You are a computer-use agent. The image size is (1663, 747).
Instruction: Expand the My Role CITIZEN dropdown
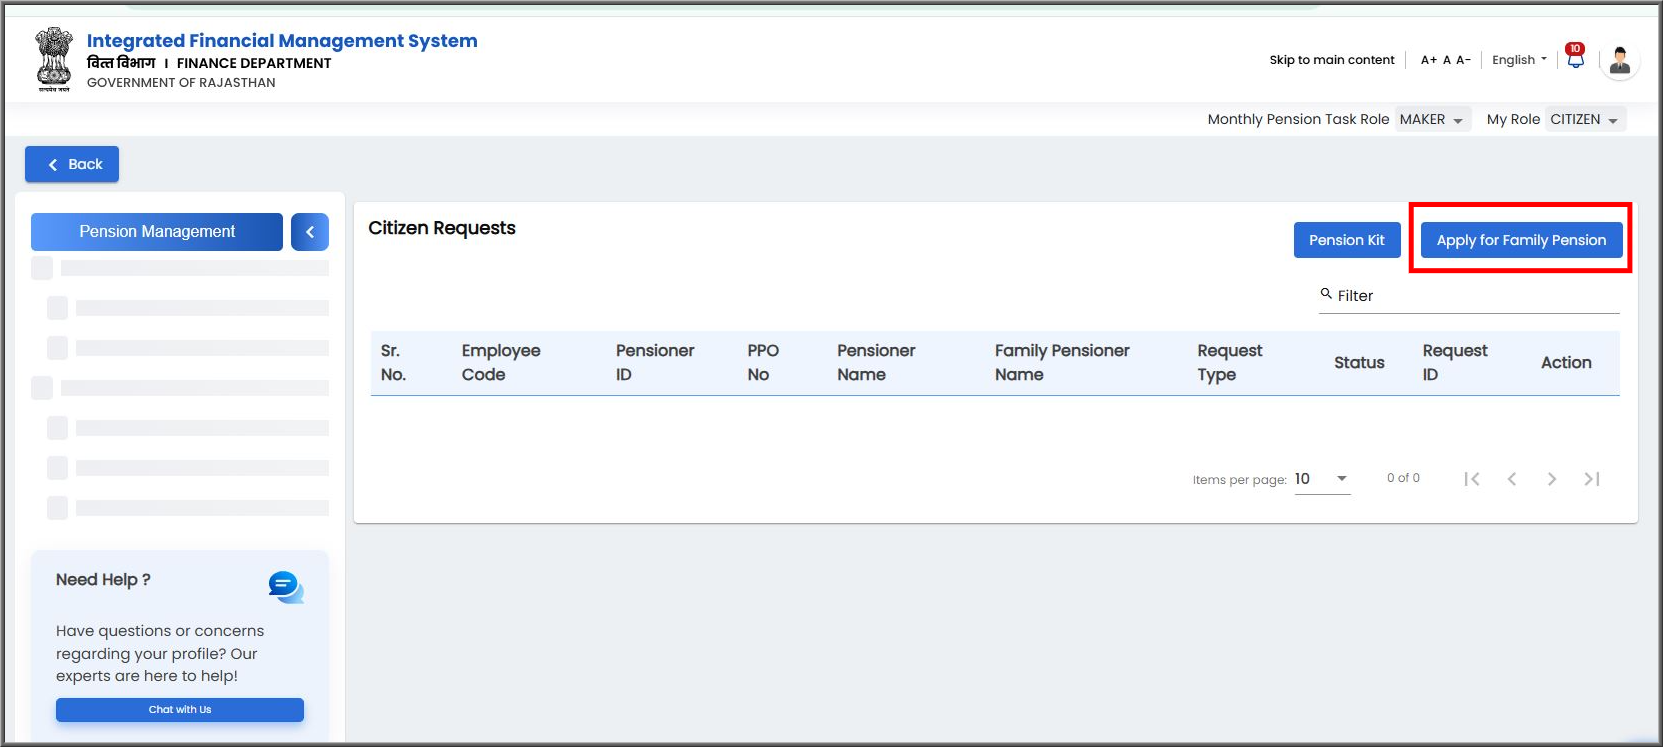(x=1585, y=119)
